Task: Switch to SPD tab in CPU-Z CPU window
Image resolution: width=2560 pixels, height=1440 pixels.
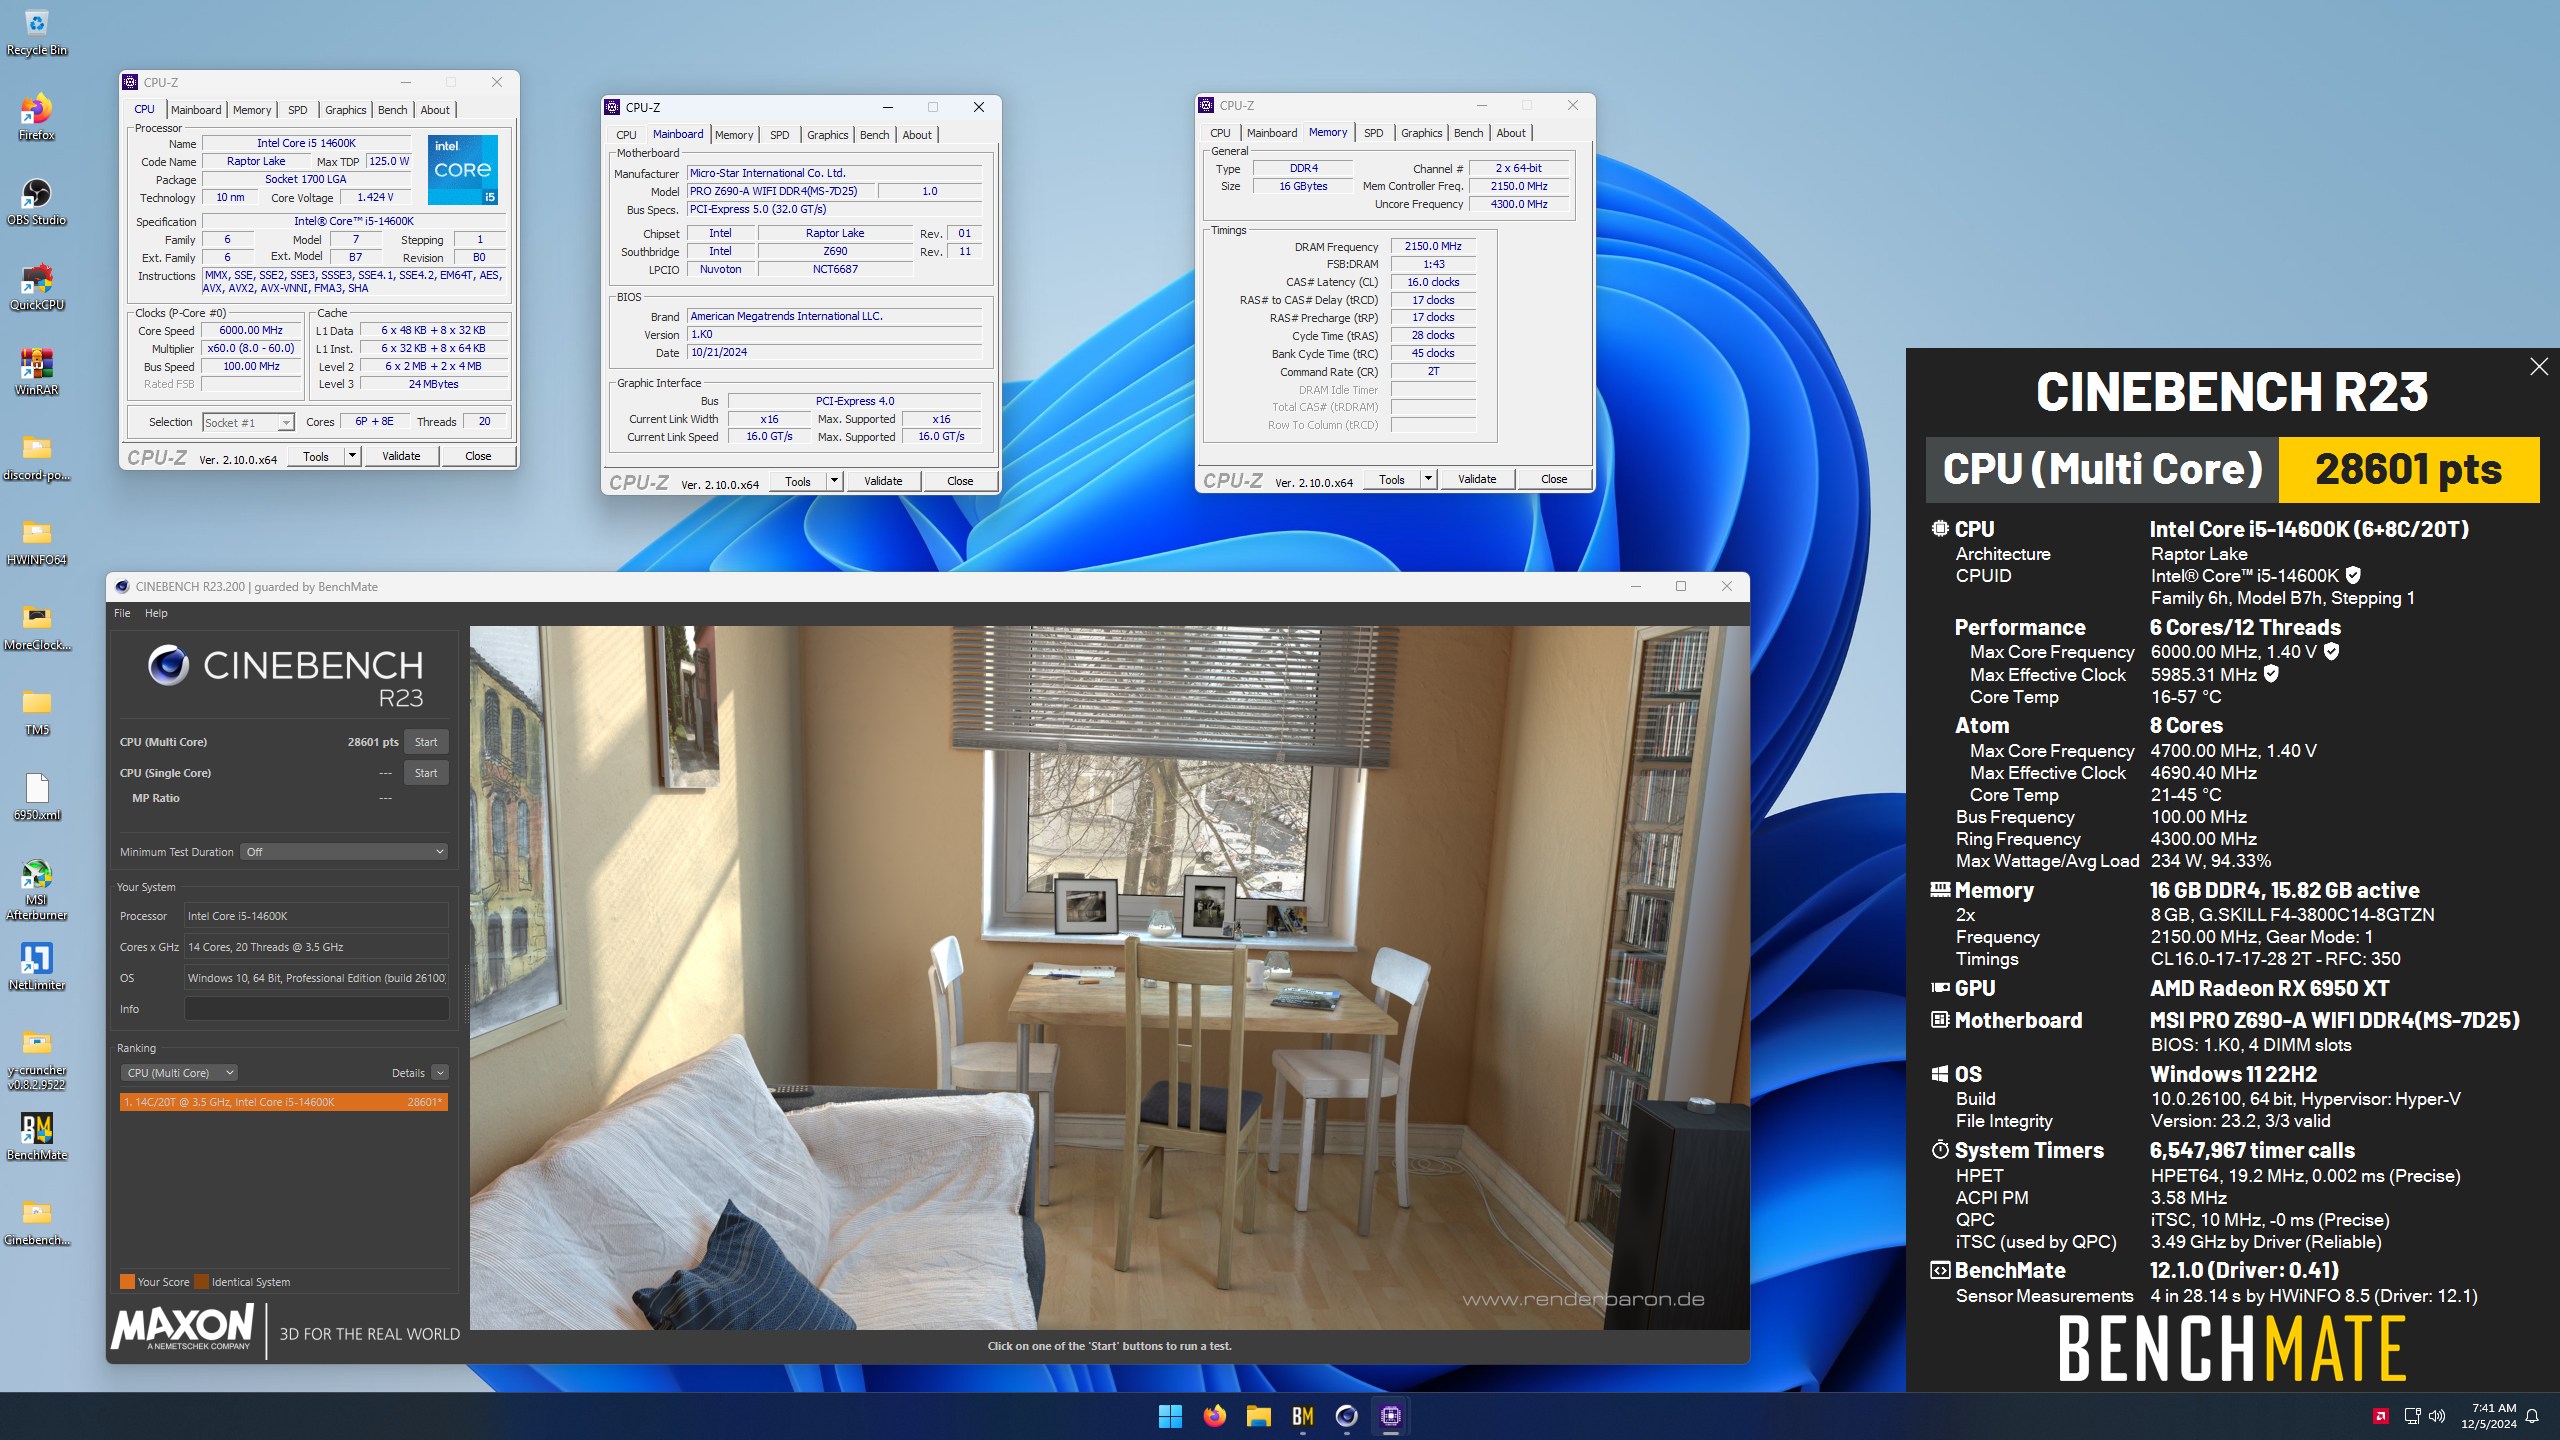Action: point(297,110)
